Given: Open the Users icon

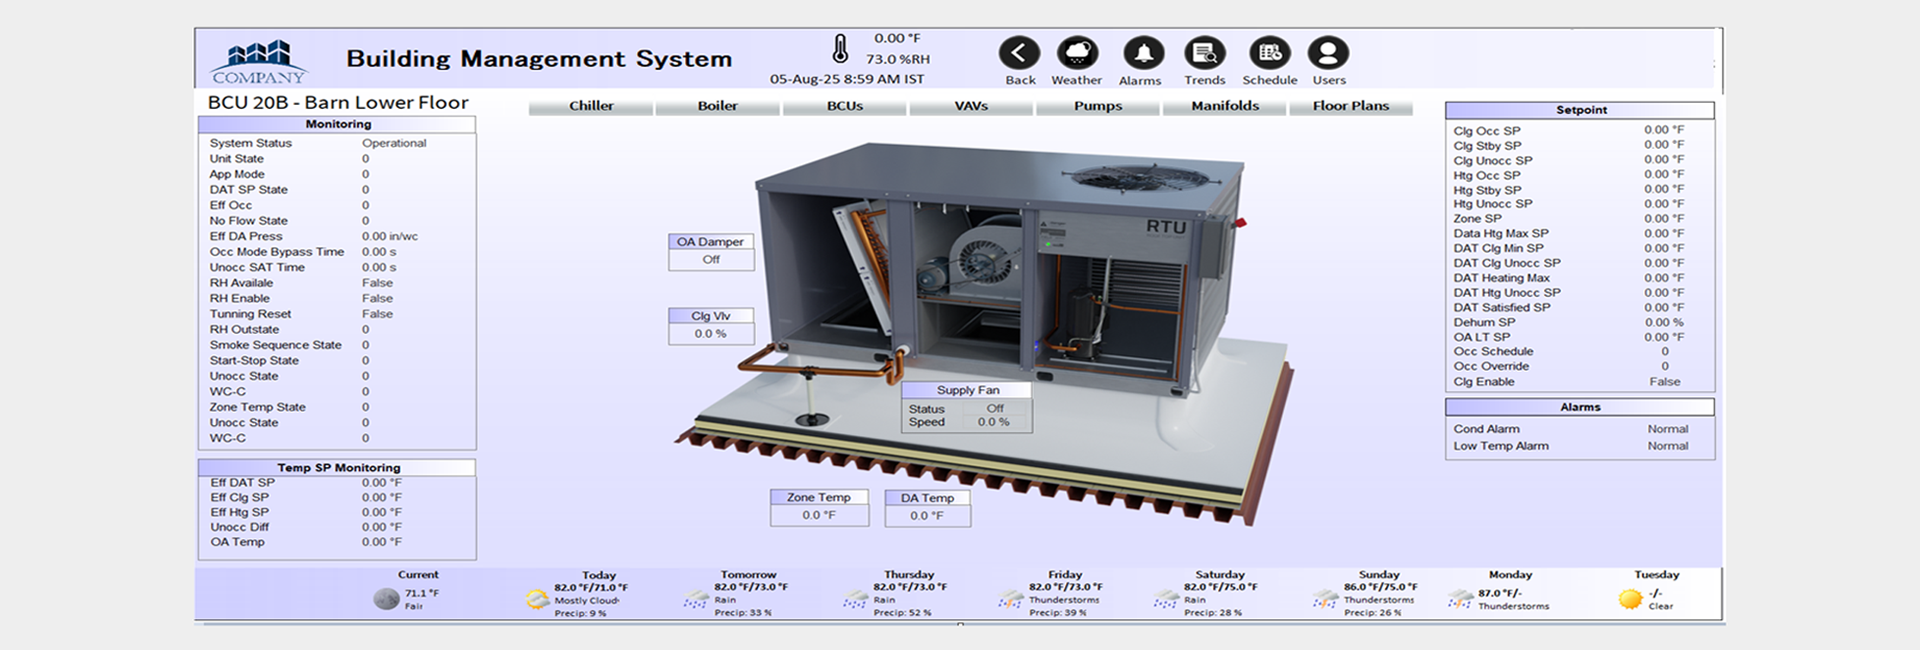Looking at the screenshot, I should 1328,53.
